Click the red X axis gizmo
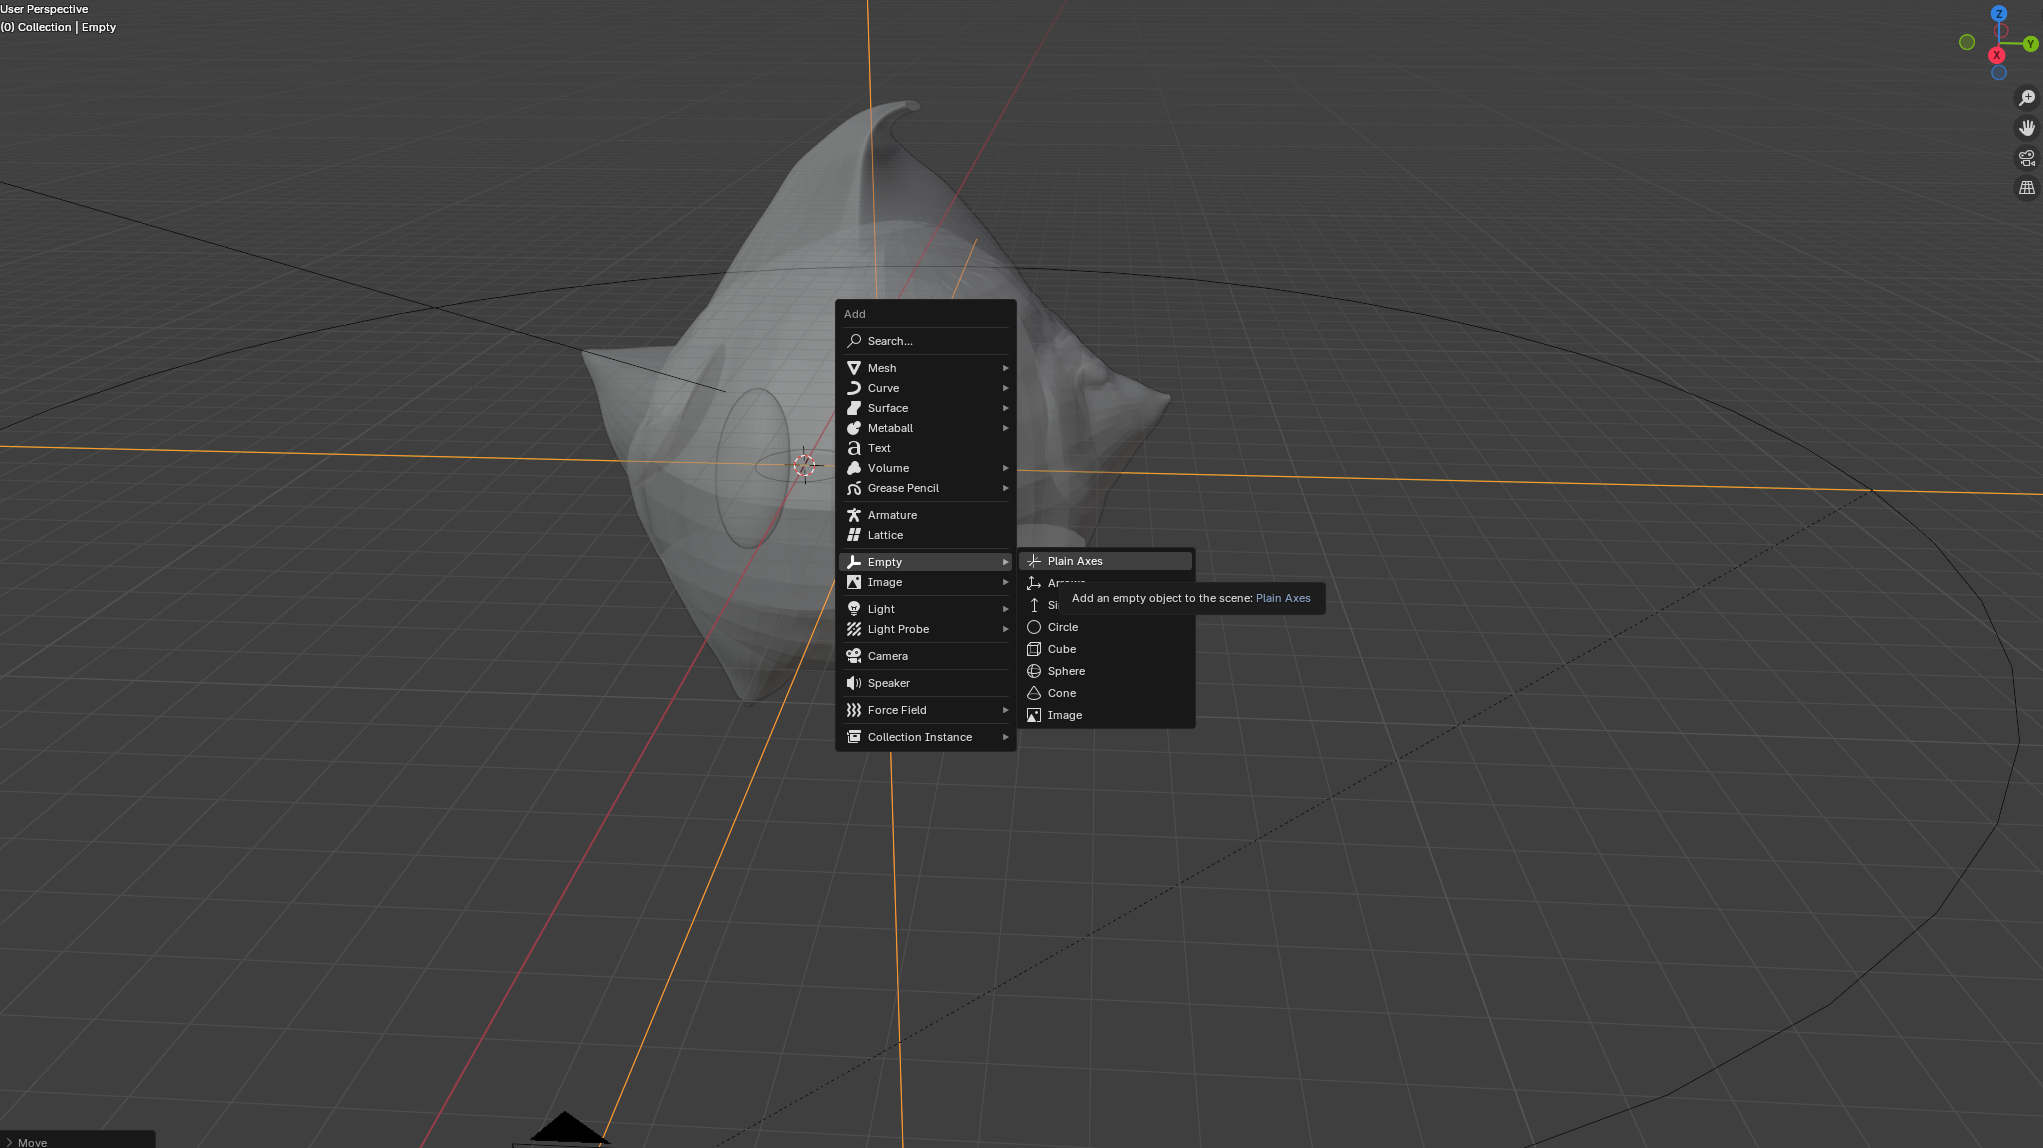Viewport: 2043px width, 1148px height. click(1996, 55)
